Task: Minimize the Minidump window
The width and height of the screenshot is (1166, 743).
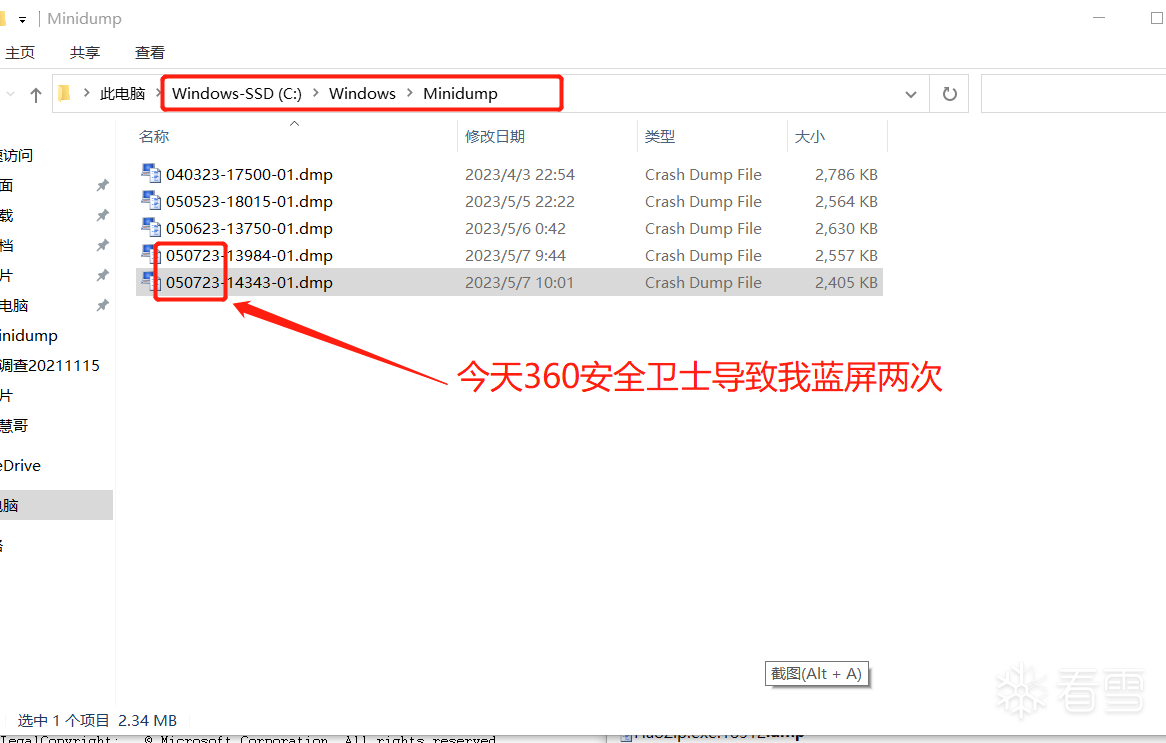Action: [1099, 18]
